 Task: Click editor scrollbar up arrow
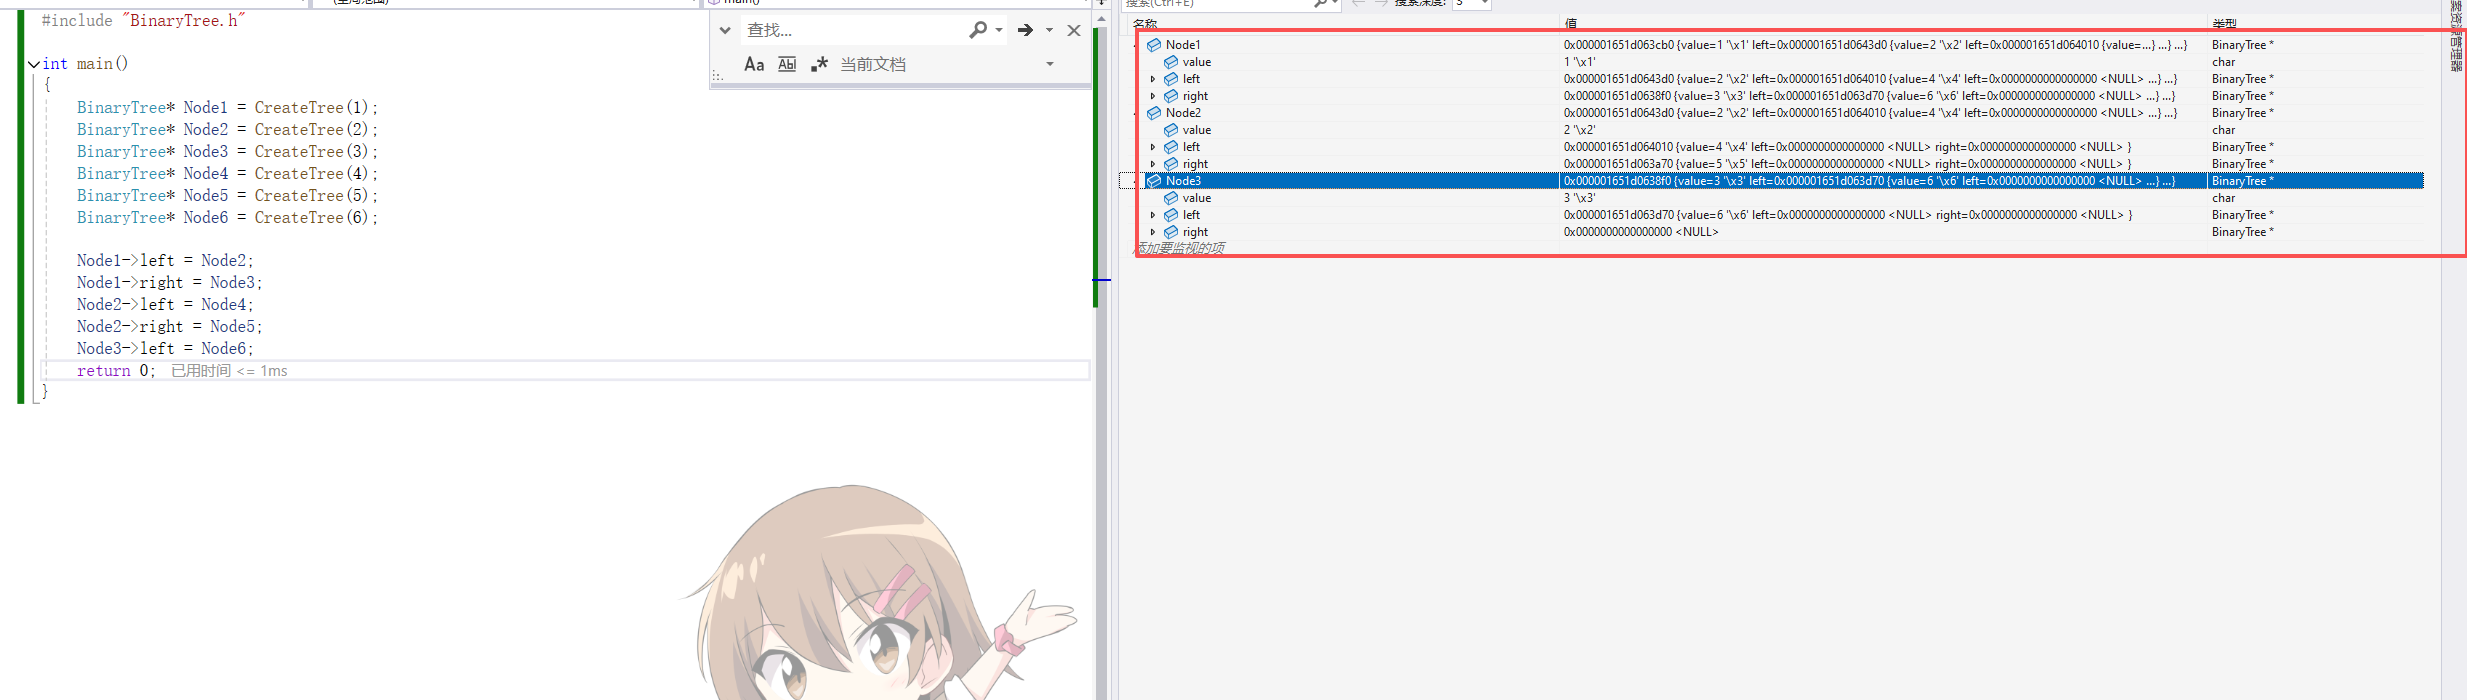[x=1101, y=18]
